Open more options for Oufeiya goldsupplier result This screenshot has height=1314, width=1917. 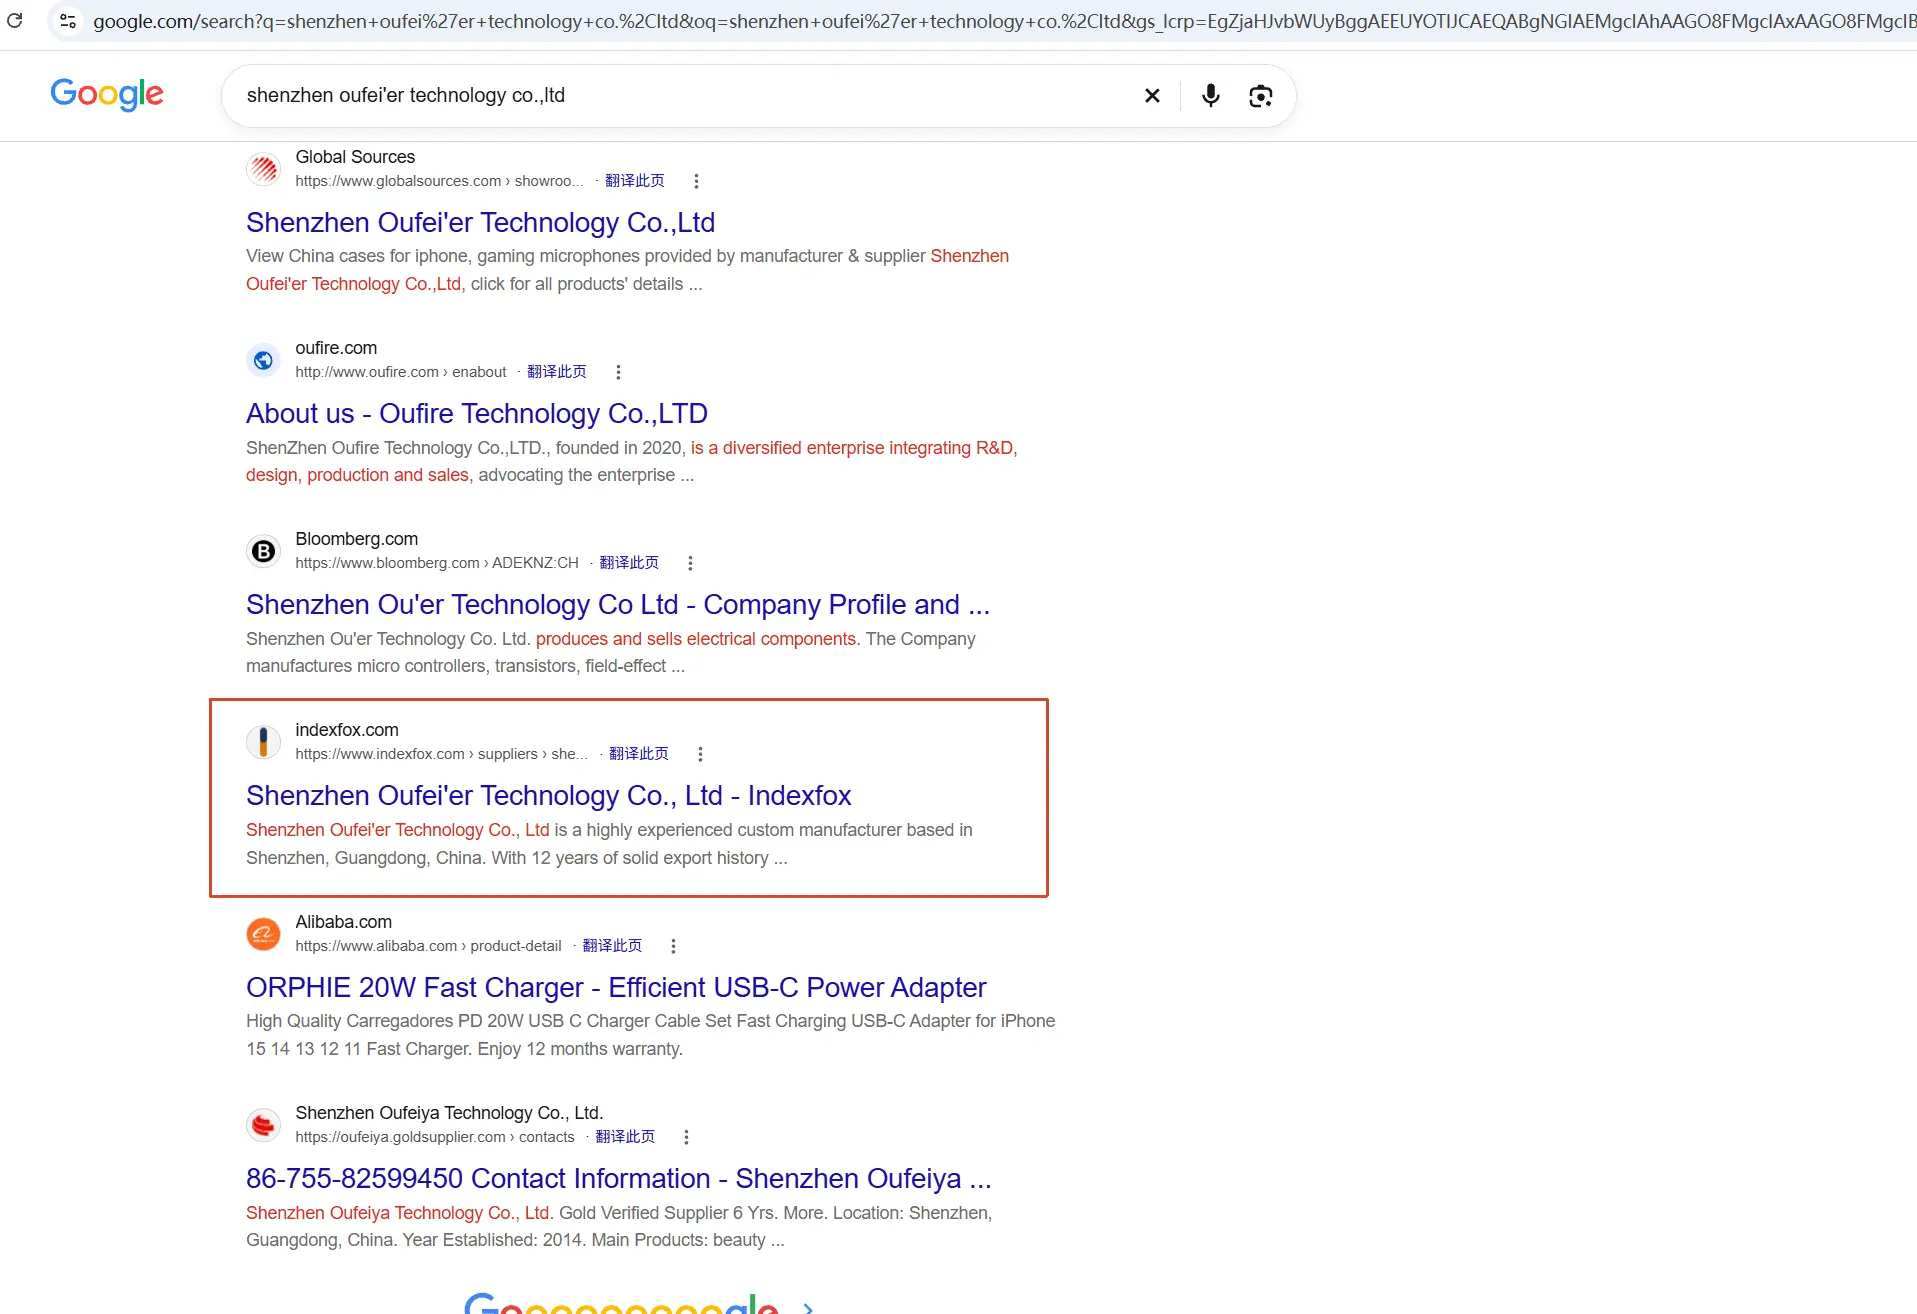pos(686,1137)
